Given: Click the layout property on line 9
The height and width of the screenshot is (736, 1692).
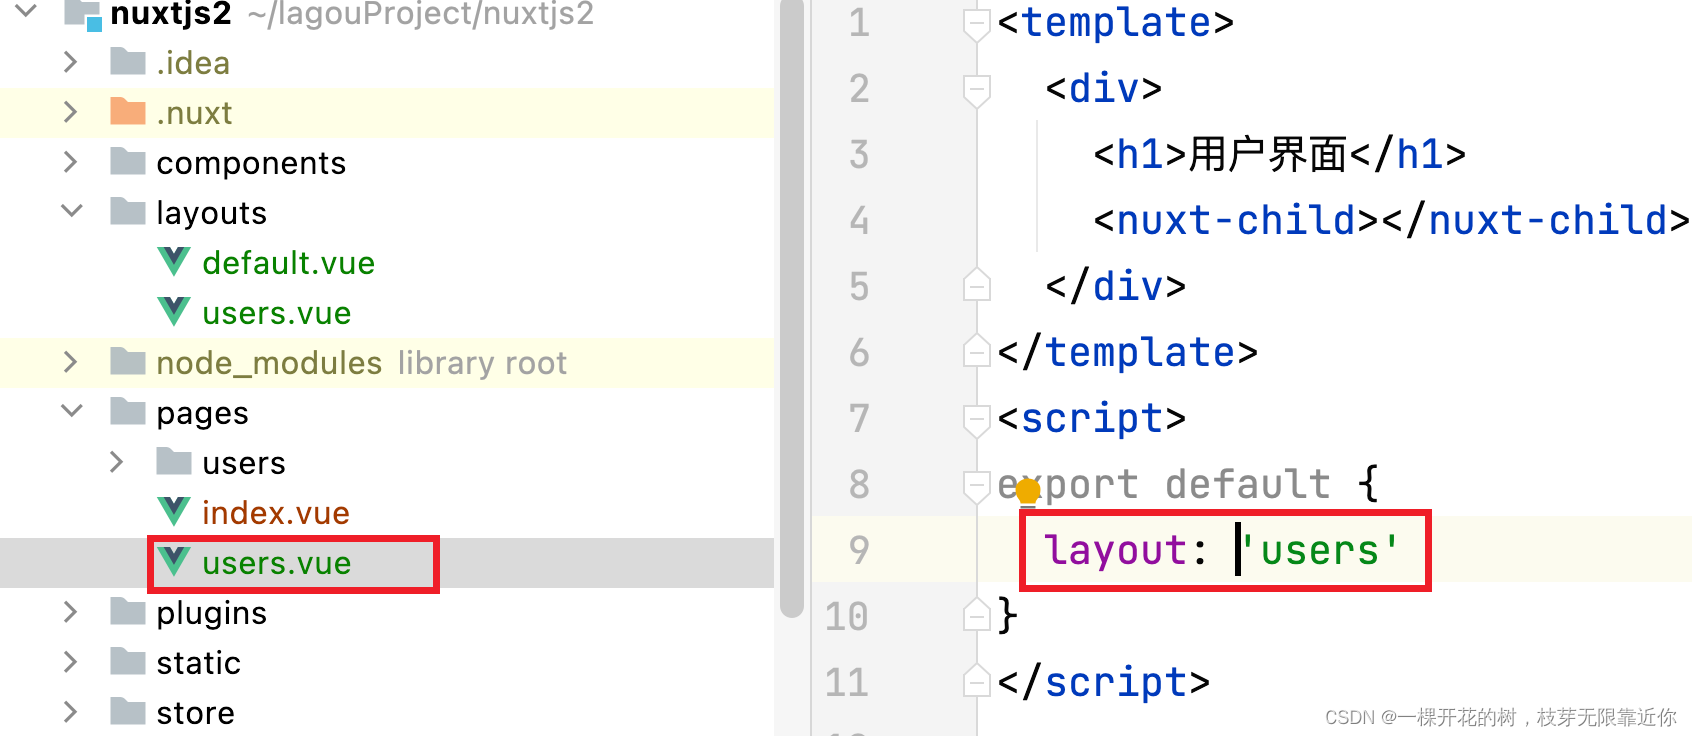Looking at the screenshot, I should 1115,550.
